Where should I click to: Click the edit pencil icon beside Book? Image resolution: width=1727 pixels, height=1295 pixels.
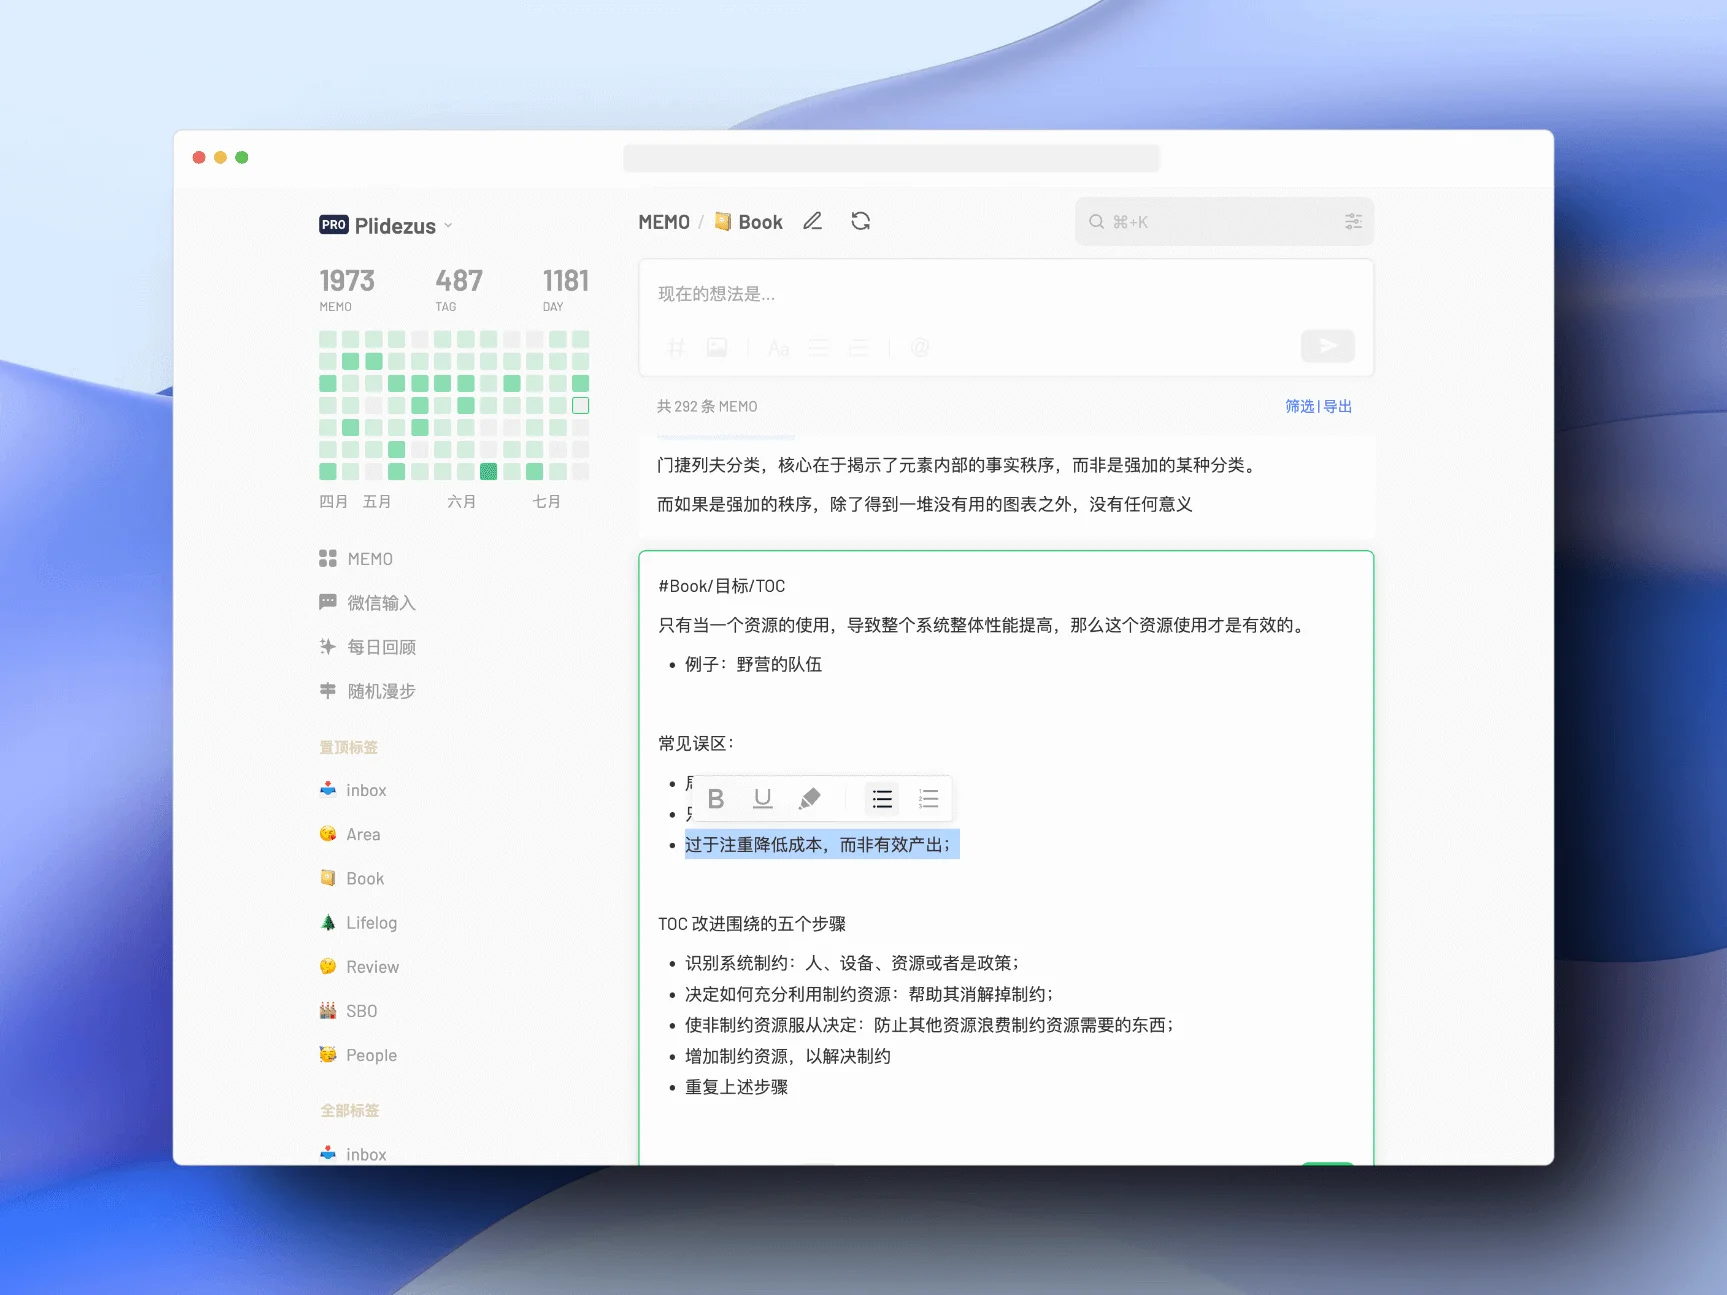pos(813,221)
